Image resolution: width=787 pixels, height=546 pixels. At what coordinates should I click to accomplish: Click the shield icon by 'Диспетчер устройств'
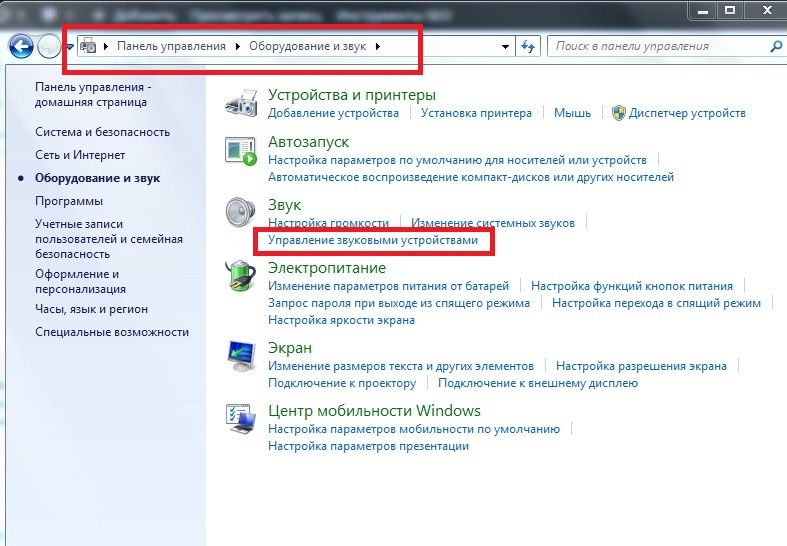(619, 113)
